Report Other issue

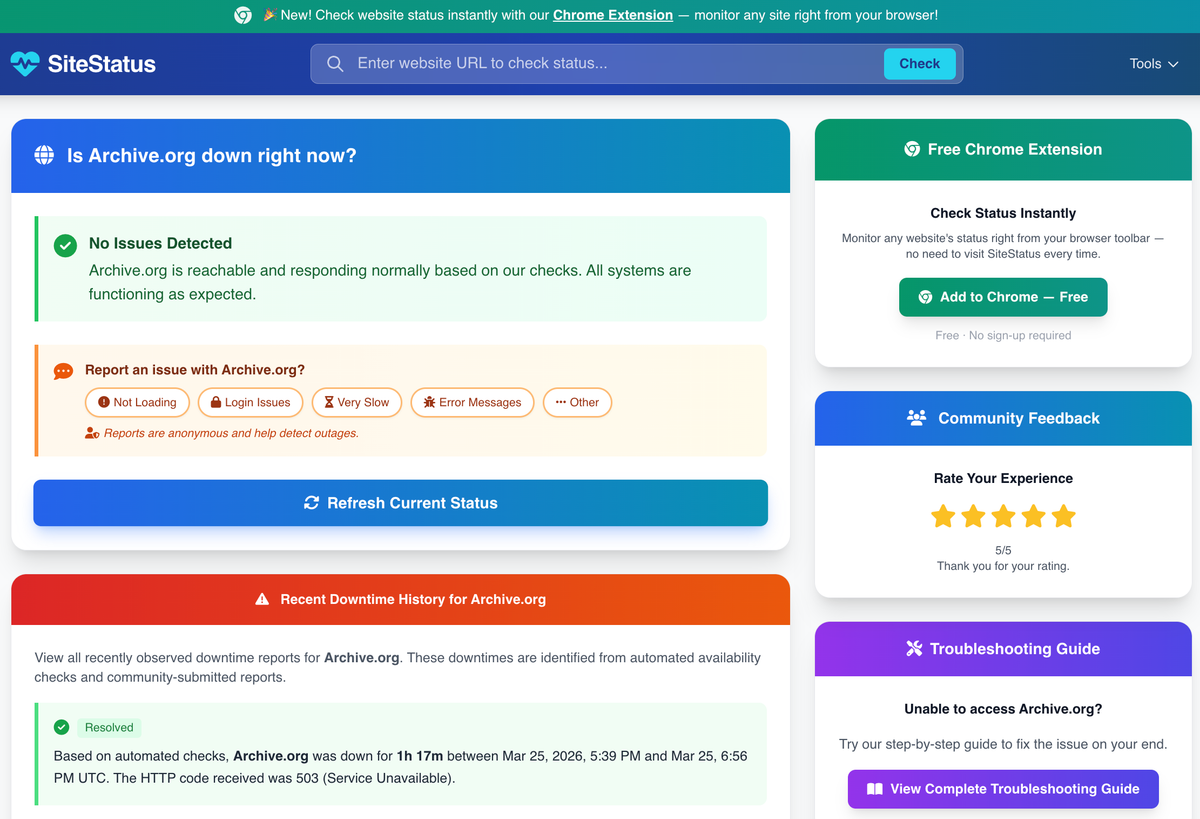point(577,402)
